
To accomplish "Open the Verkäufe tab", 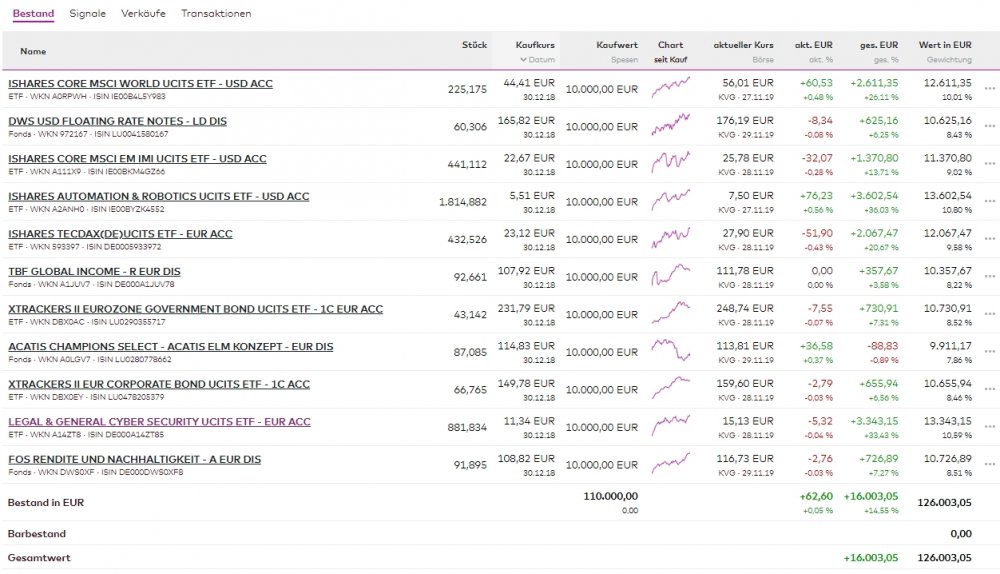I will pos(143,14).
